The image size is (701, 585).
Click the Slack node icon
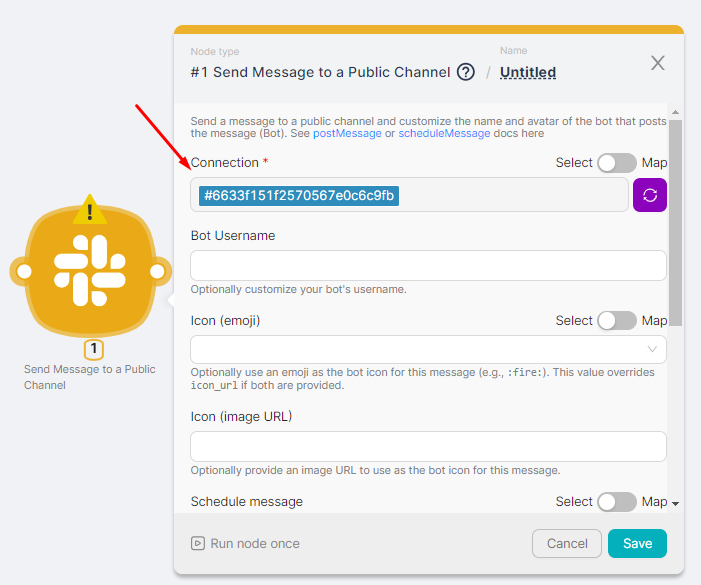pyautogui.click(x=90, y=270)
